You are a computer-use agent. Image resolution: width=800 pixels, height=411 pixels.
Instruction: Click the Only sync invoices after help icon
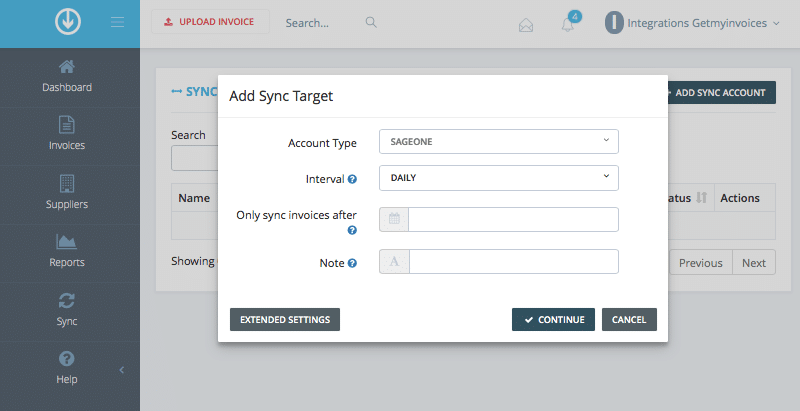pyautogui.click(x=352, y=230)
